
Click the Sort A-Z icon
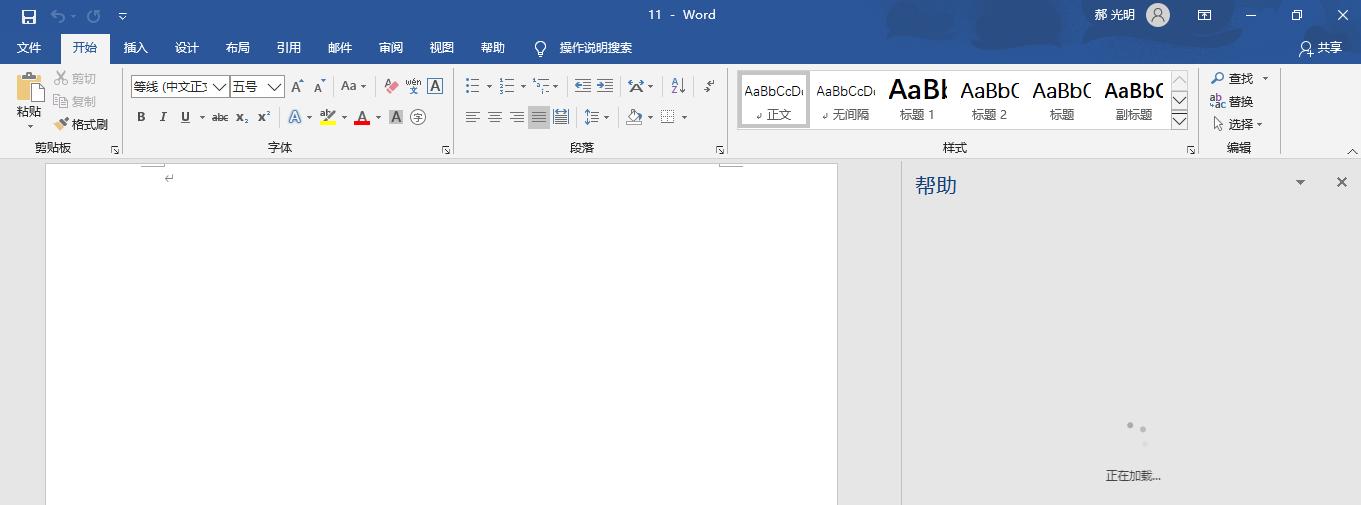coord(678,87)
